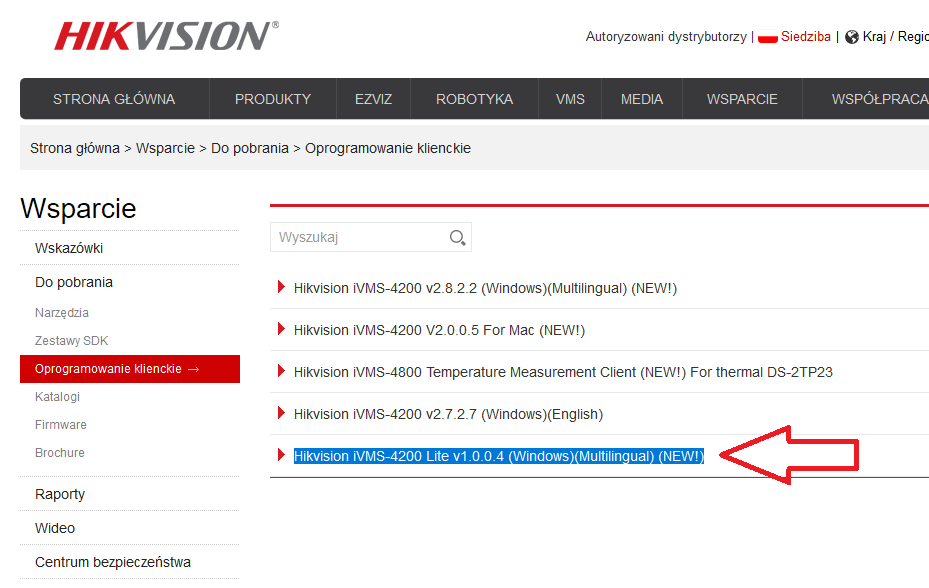Expand the iVMS-4200 Lite v1.0.0.4 arrow
This screenshot has width=929, height=588.
pos(281,455)
